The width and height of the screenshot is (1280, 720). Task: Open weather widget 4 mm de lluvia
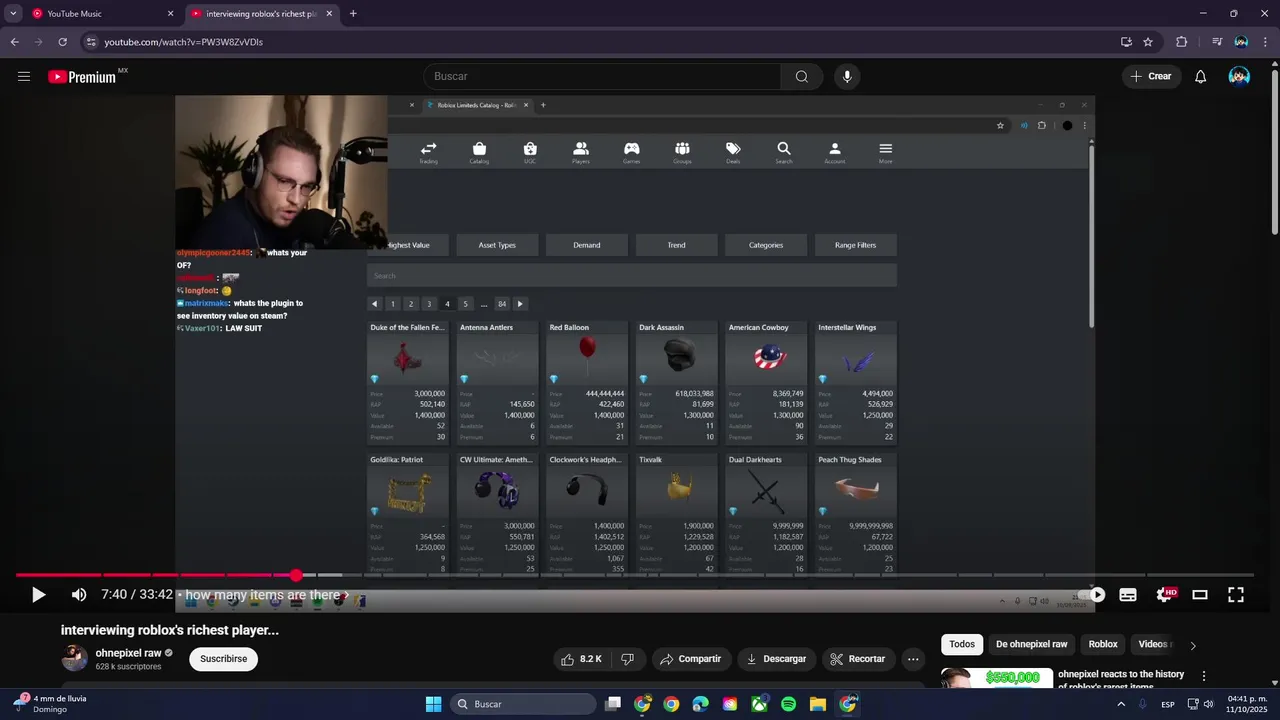50,704
